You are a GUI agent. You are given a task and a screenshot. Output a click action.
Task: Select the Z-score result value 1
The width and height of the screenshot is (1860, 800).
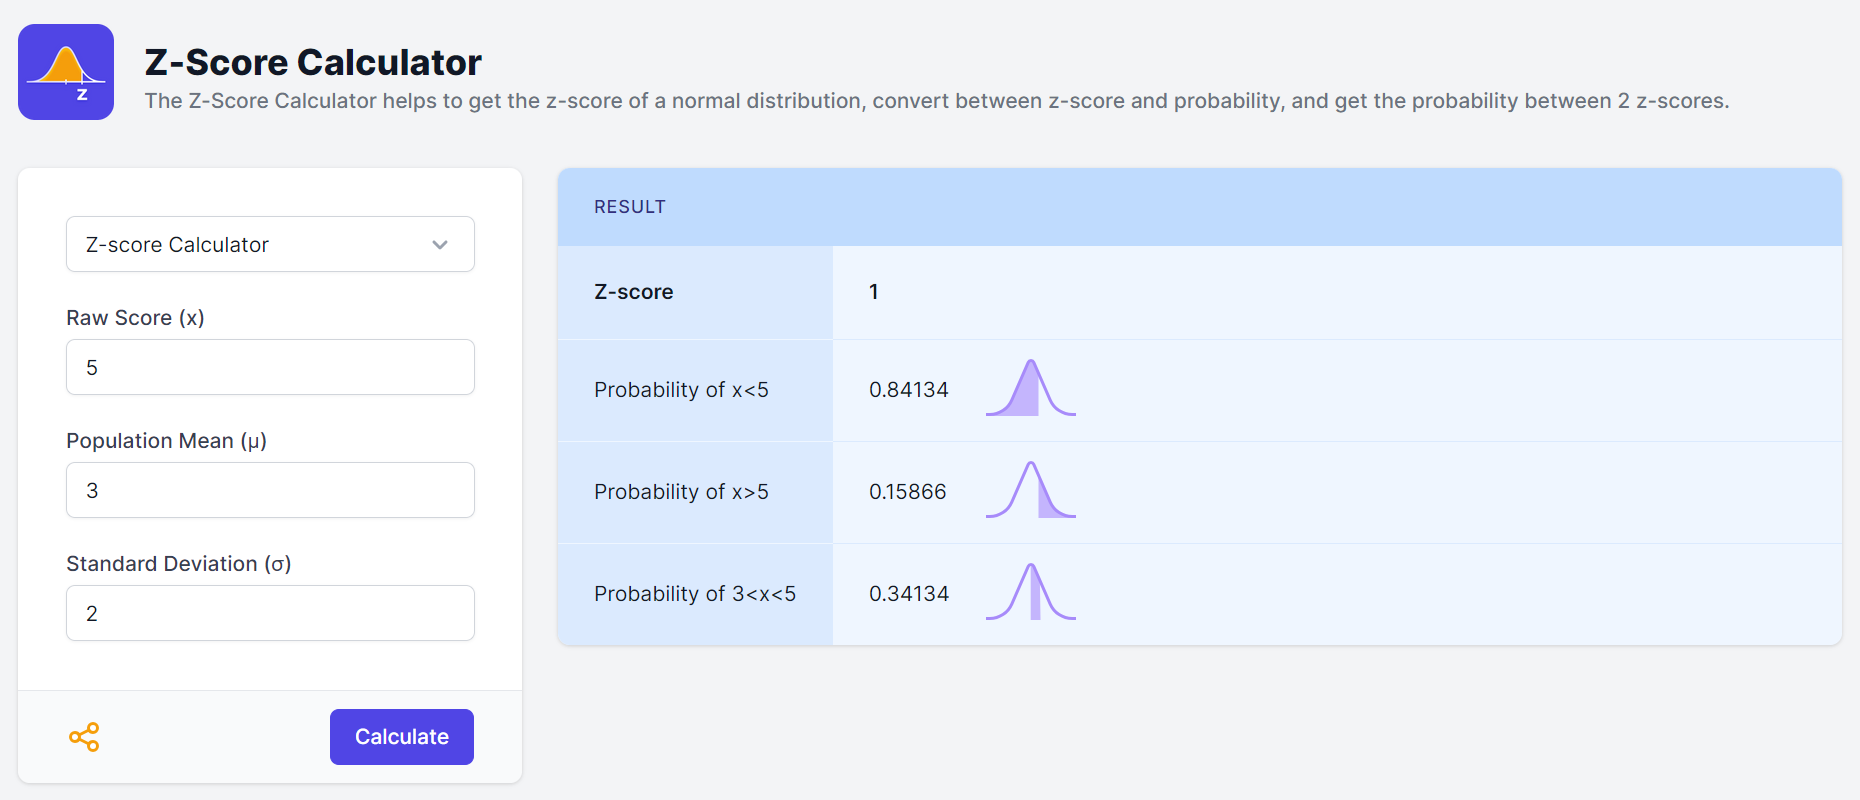pos(874,292)
